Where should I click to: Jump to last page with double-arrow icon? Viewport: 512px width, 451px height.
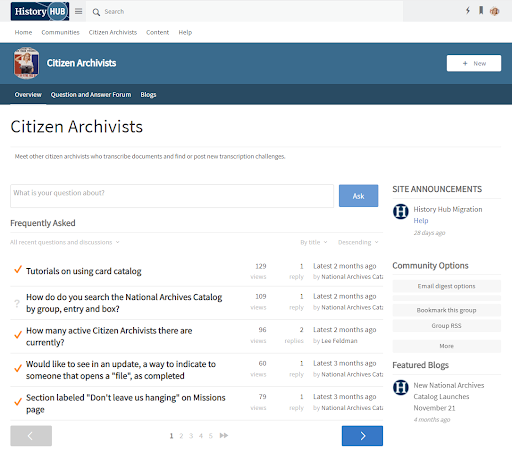pos(224,435)
